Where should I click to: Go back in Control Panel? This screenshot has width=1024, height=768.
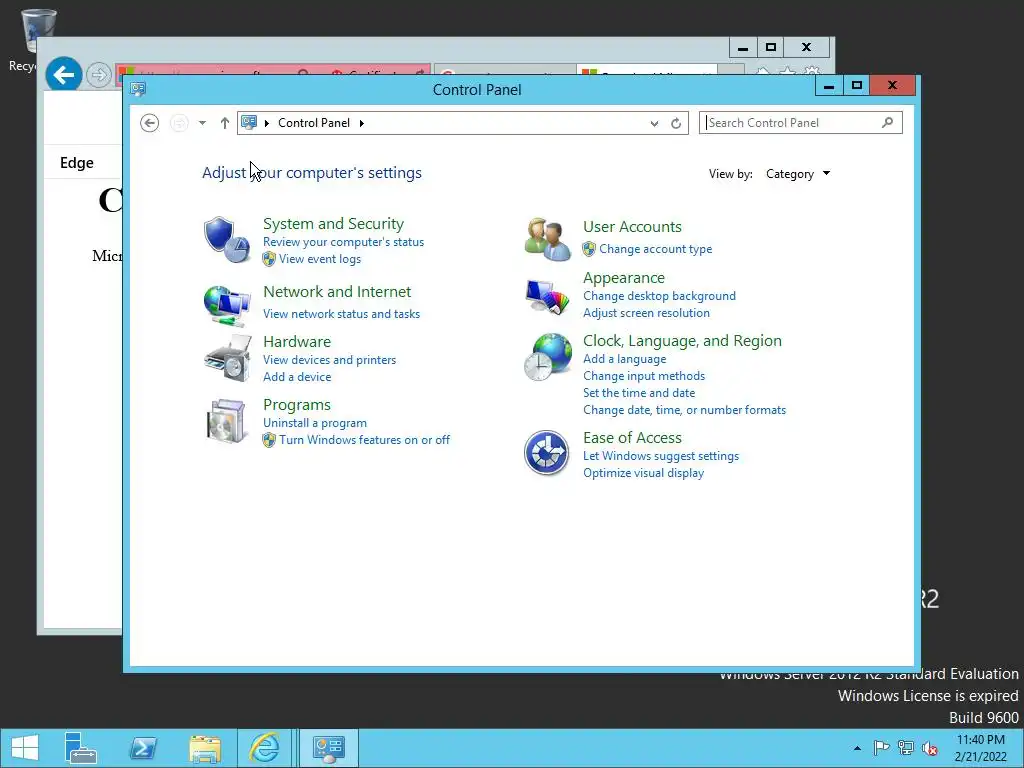(x=150, y=123)
